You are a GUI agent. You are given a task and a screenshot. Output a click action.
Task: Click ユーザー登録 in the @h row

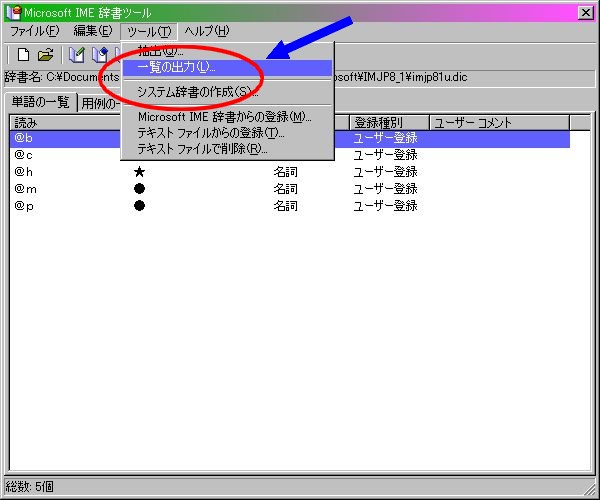385,172
